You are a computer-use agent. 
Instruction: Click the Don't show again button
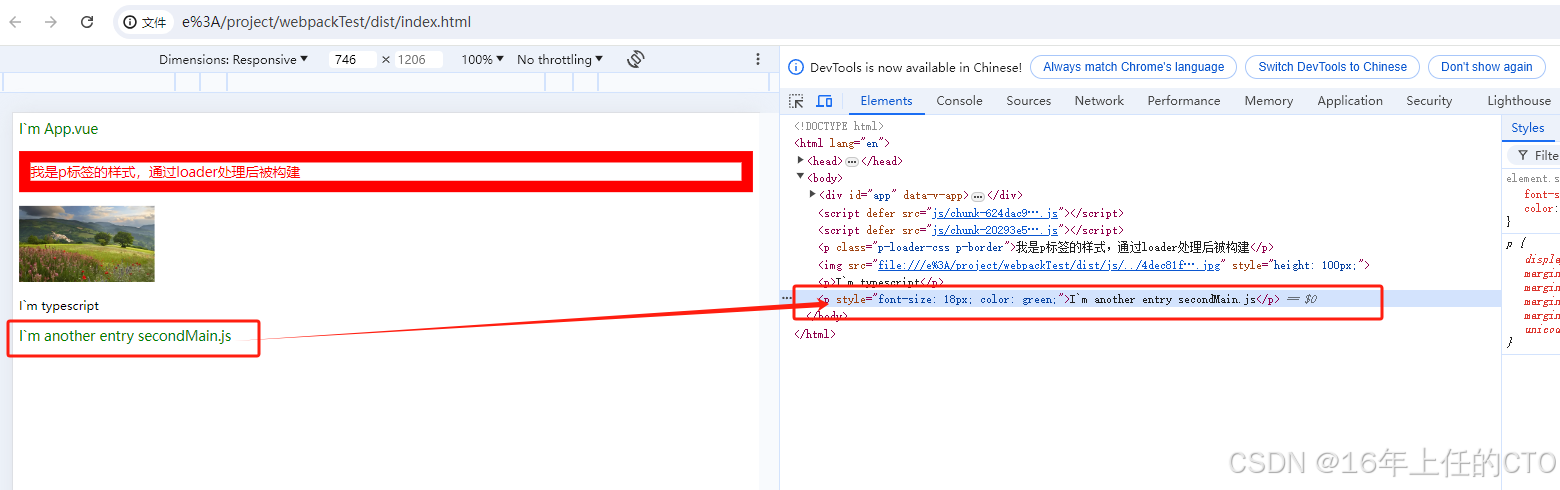tap(1486, 67)
